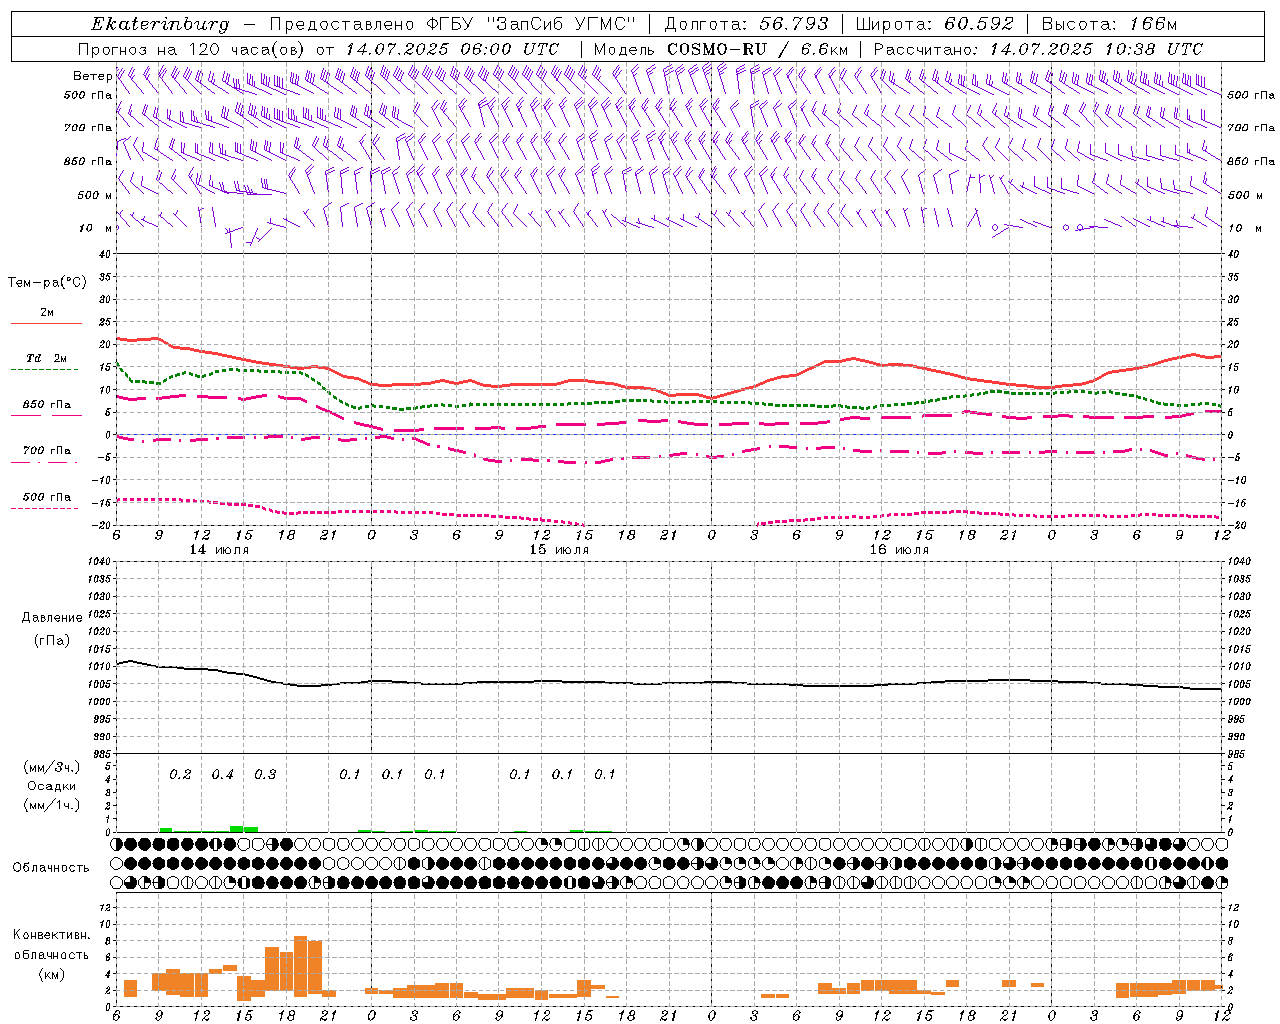
Task: Click the 0.3 precipitation value
Action: [x=265, y=775]
